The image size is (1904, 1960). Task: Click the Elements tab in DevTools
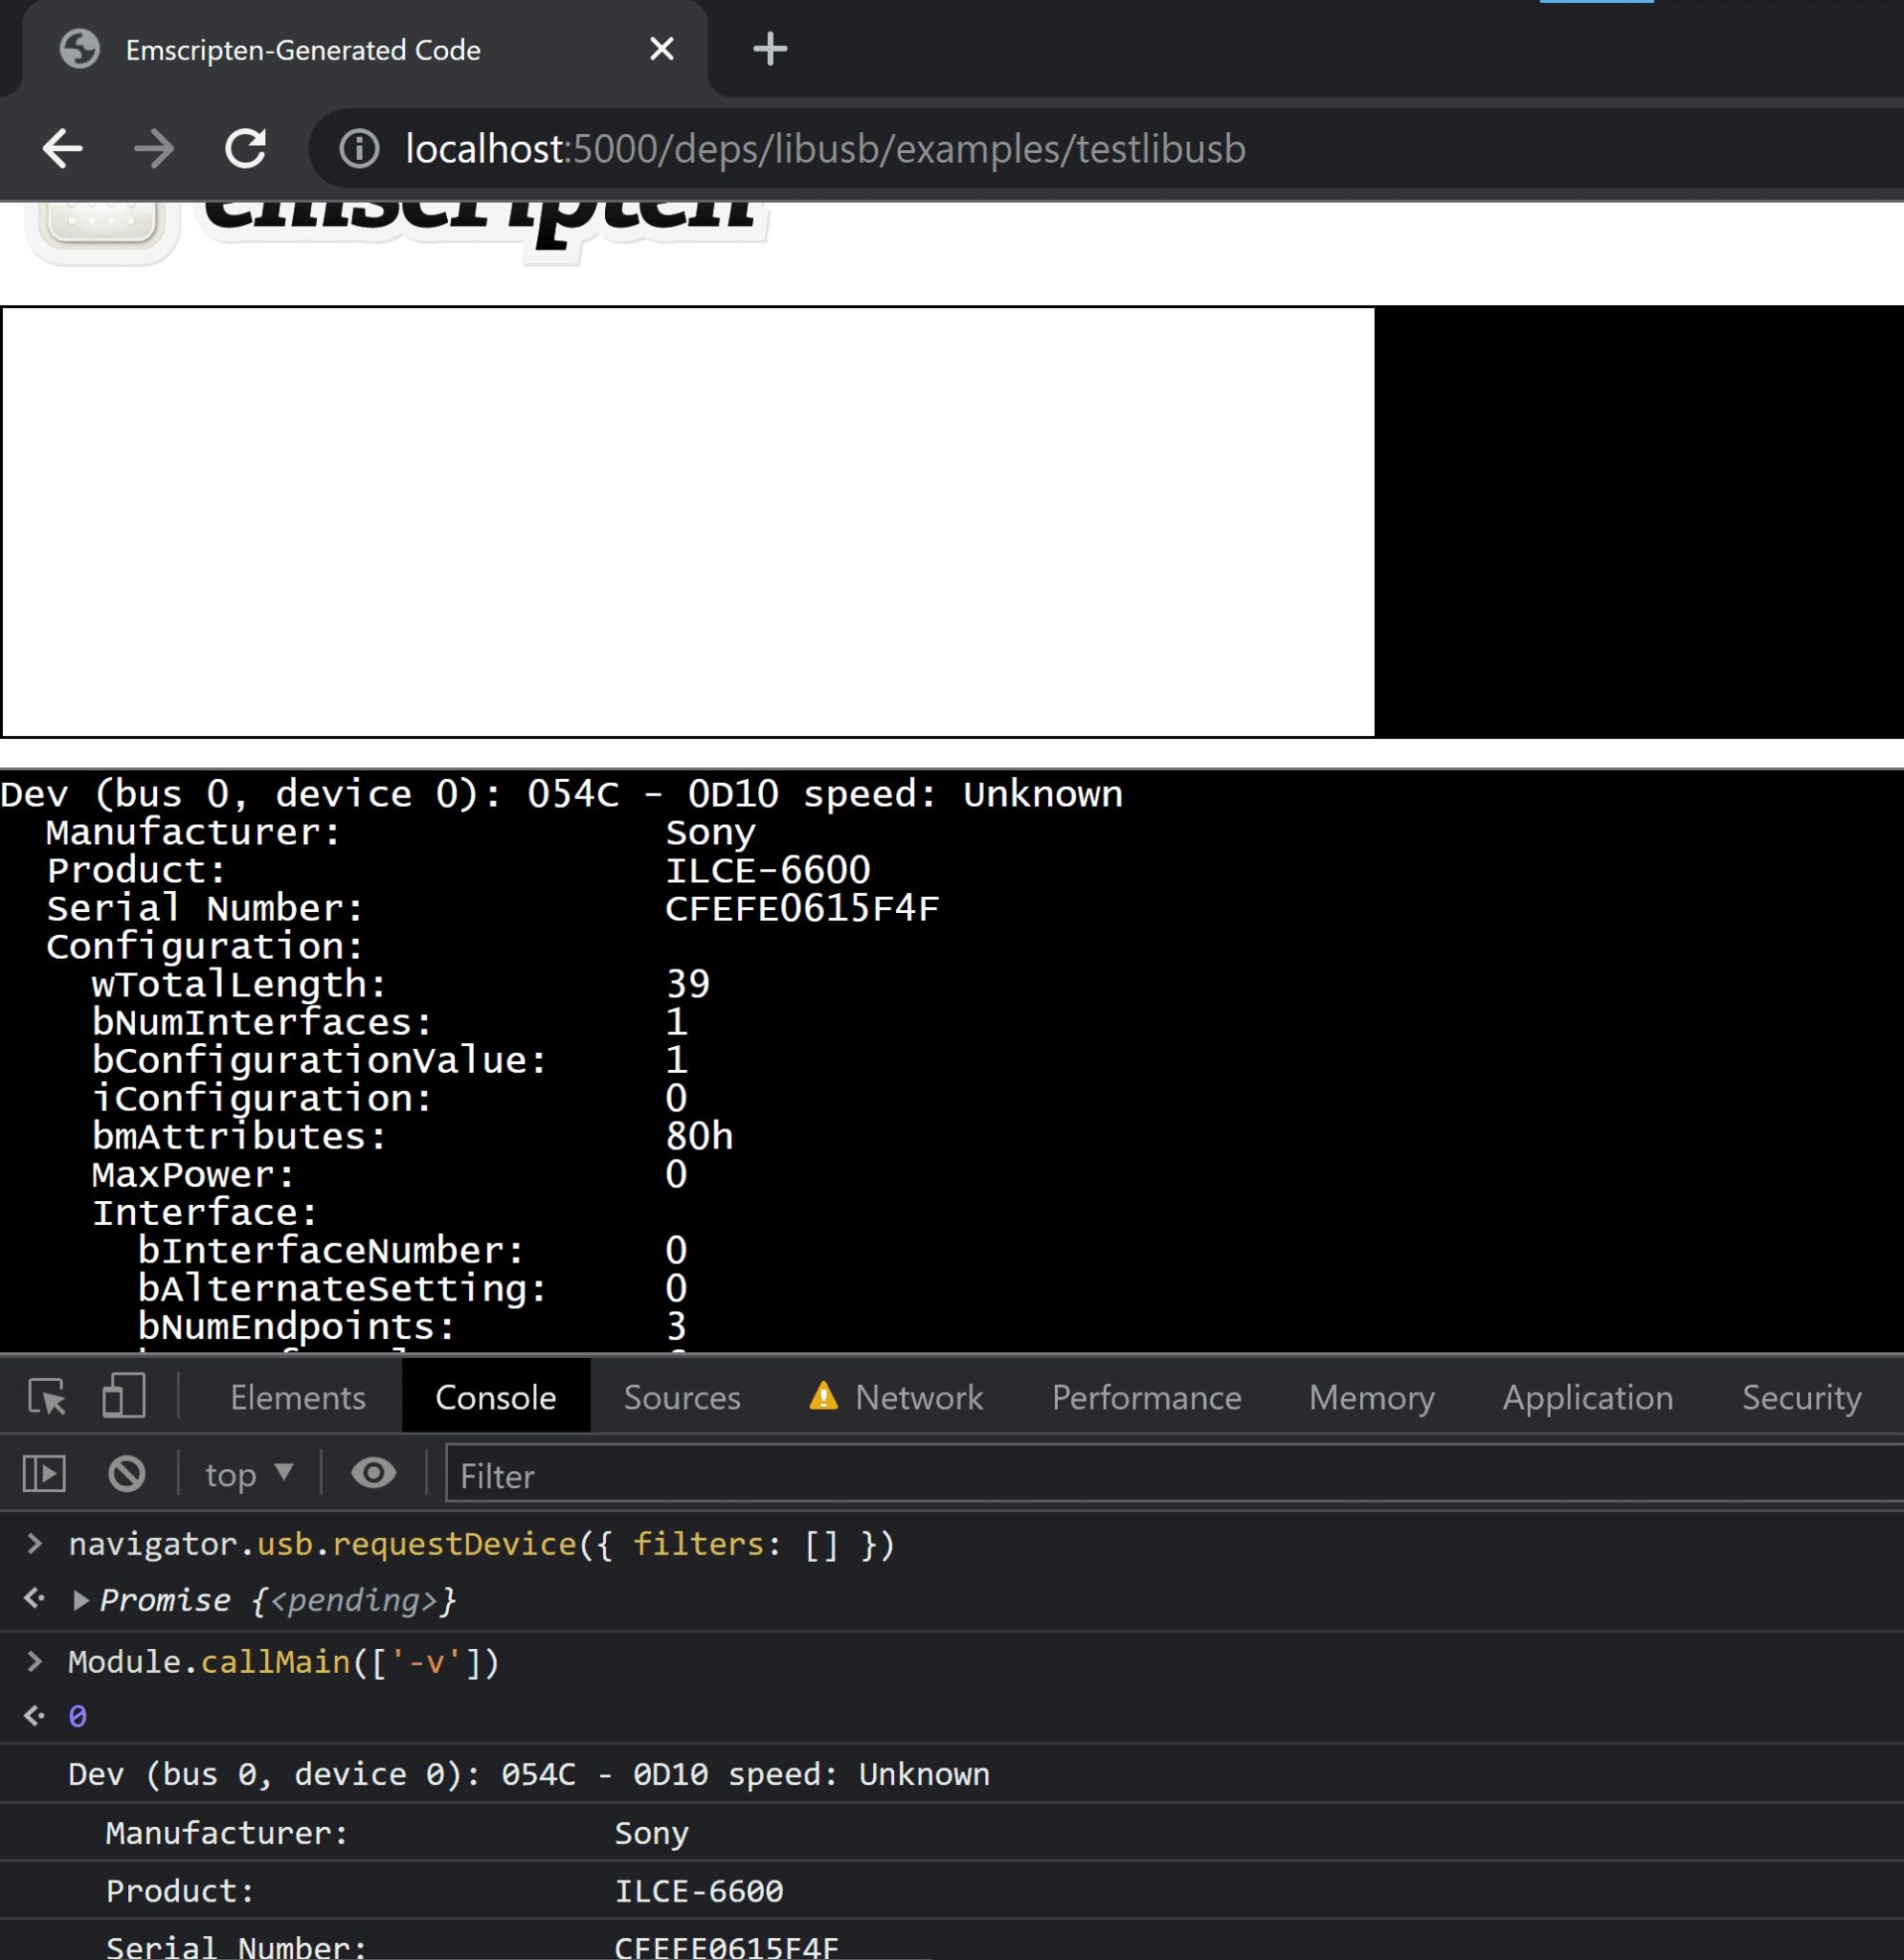point(296,1396)
